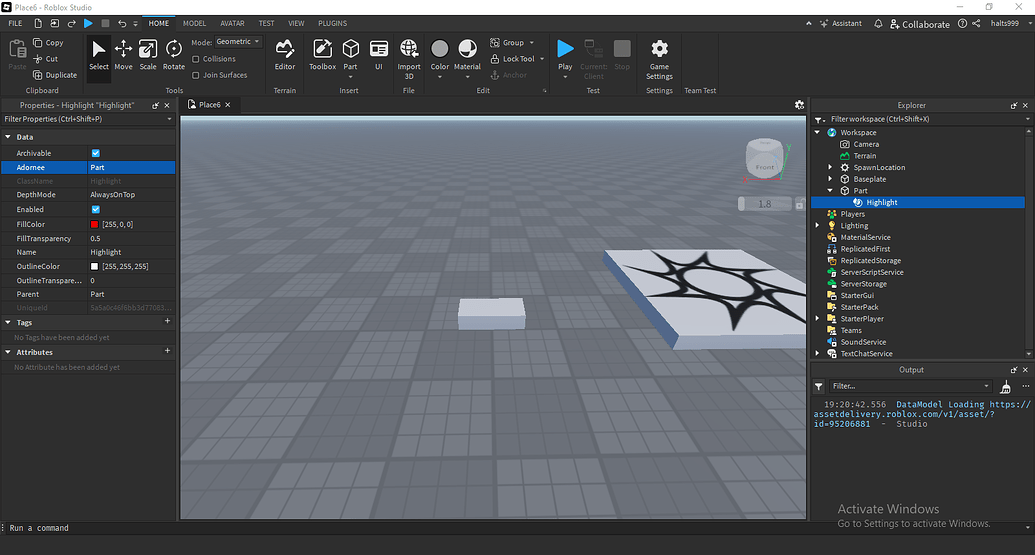Click the OutlineColor white swatch
The width and height of the screenshot is (1035, 555).
[x=94, y=267]
